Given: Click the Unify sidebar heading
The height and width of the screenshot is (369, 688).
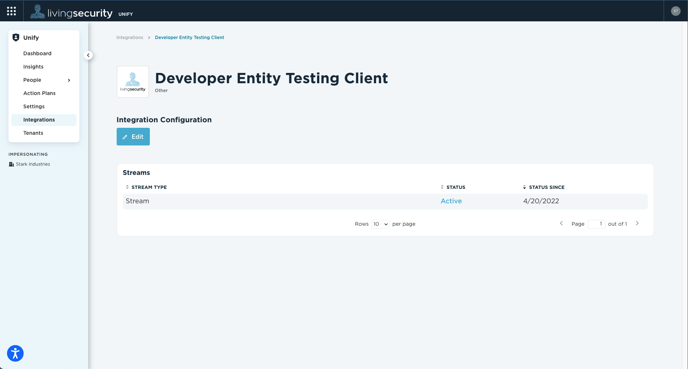Looking at the screenshot, I should pyautogui.click(x=31, y=38).
